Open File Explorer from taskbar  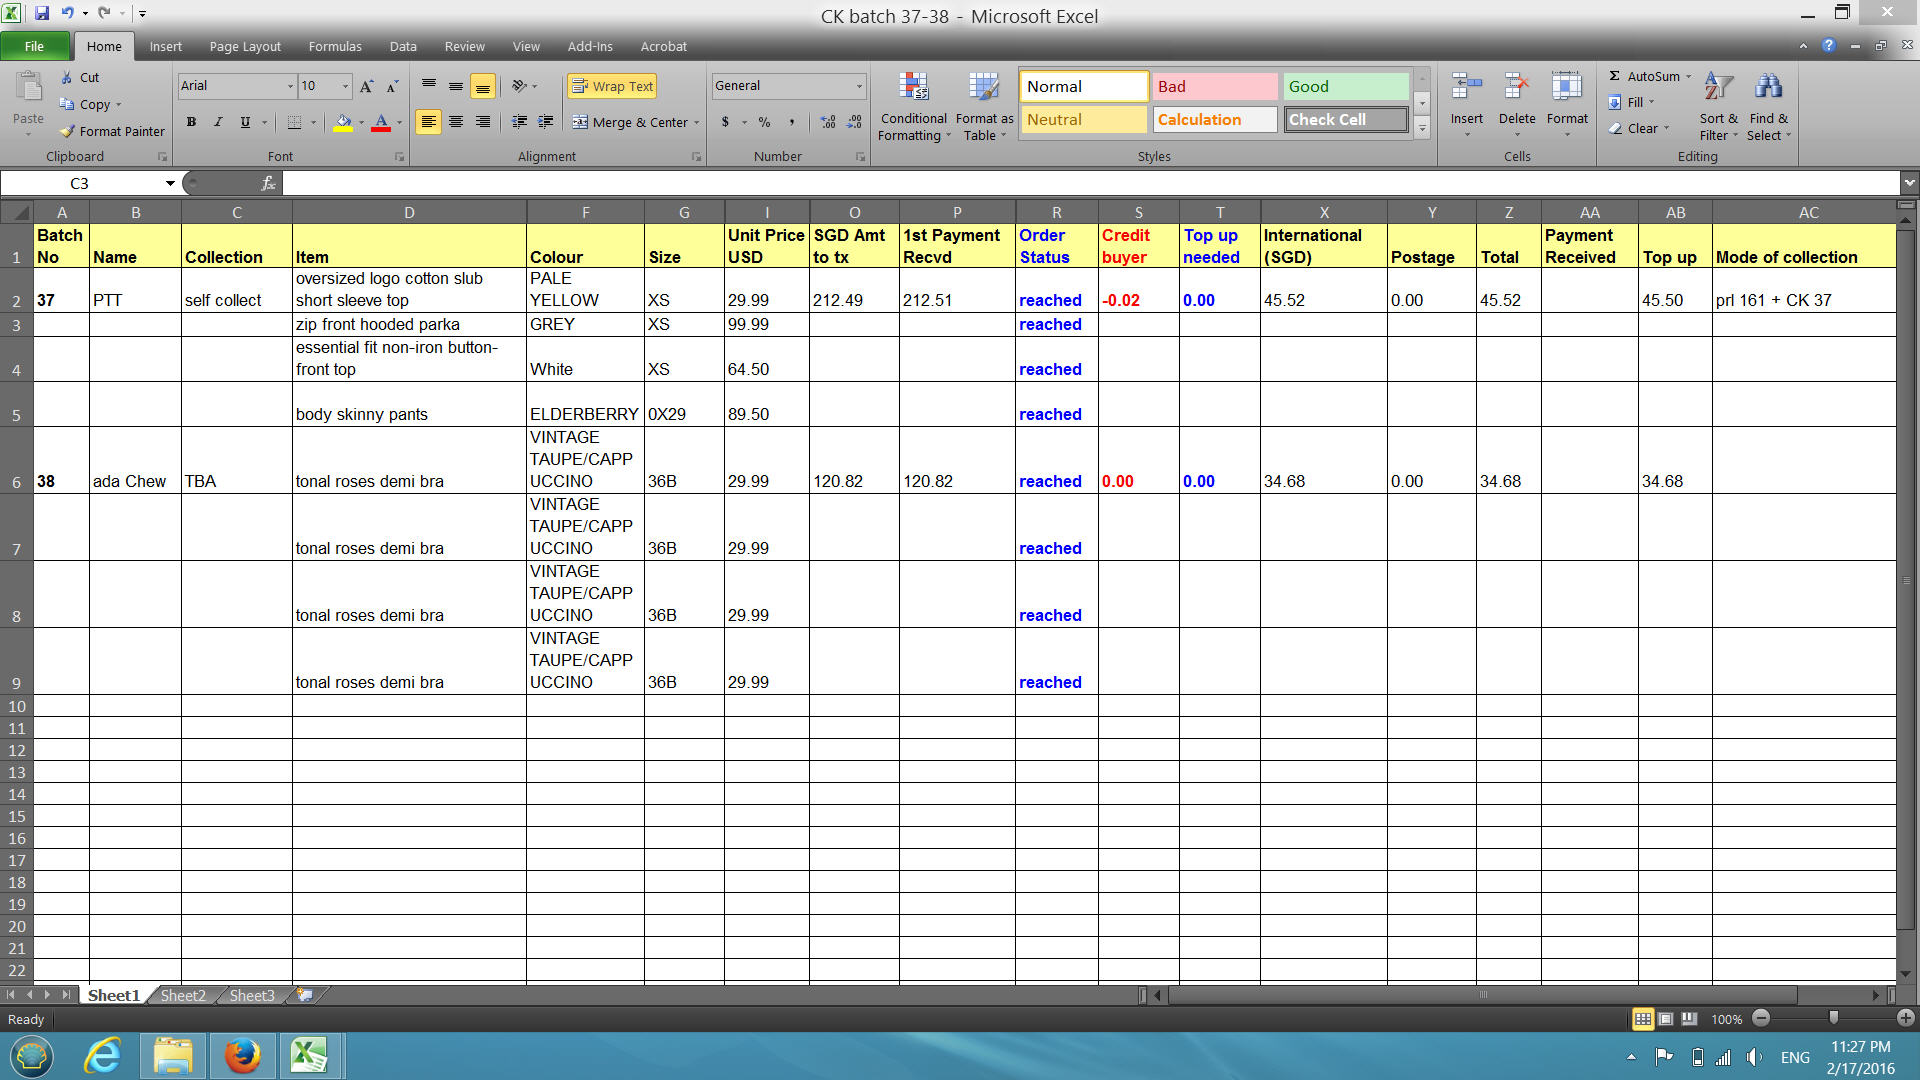coord(173,1056)
